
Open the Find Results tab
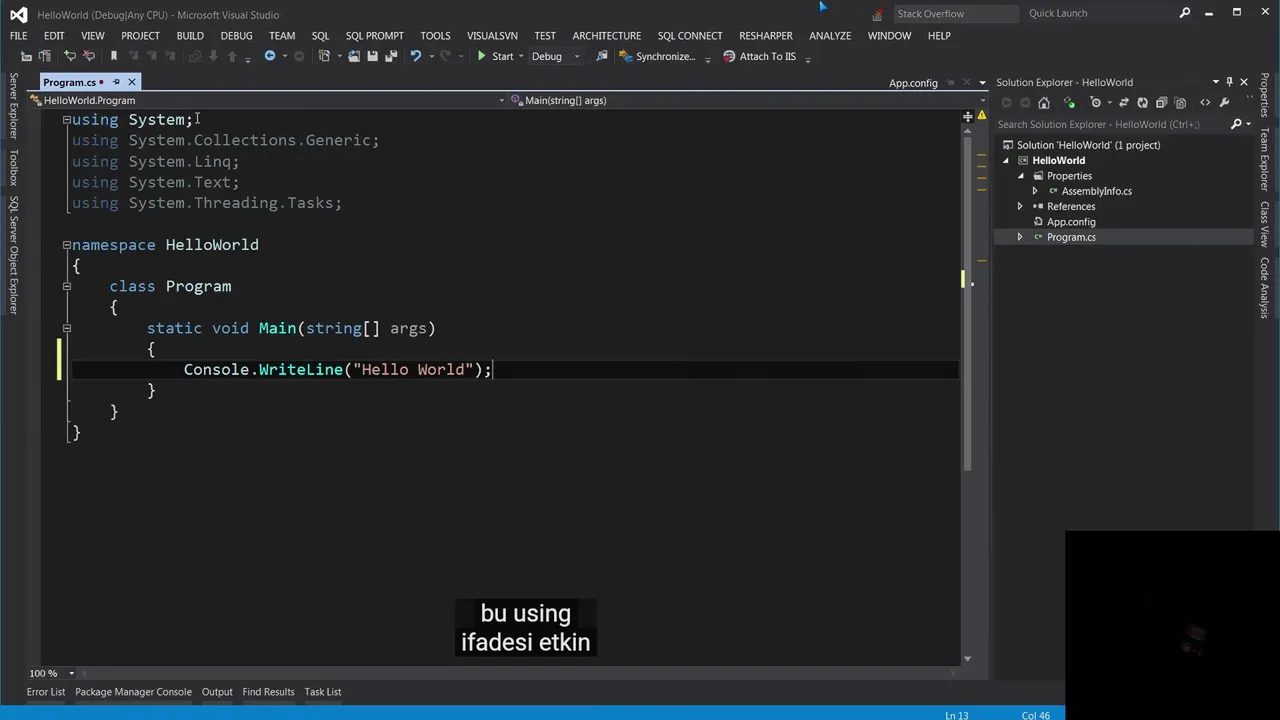click(268, 692)
